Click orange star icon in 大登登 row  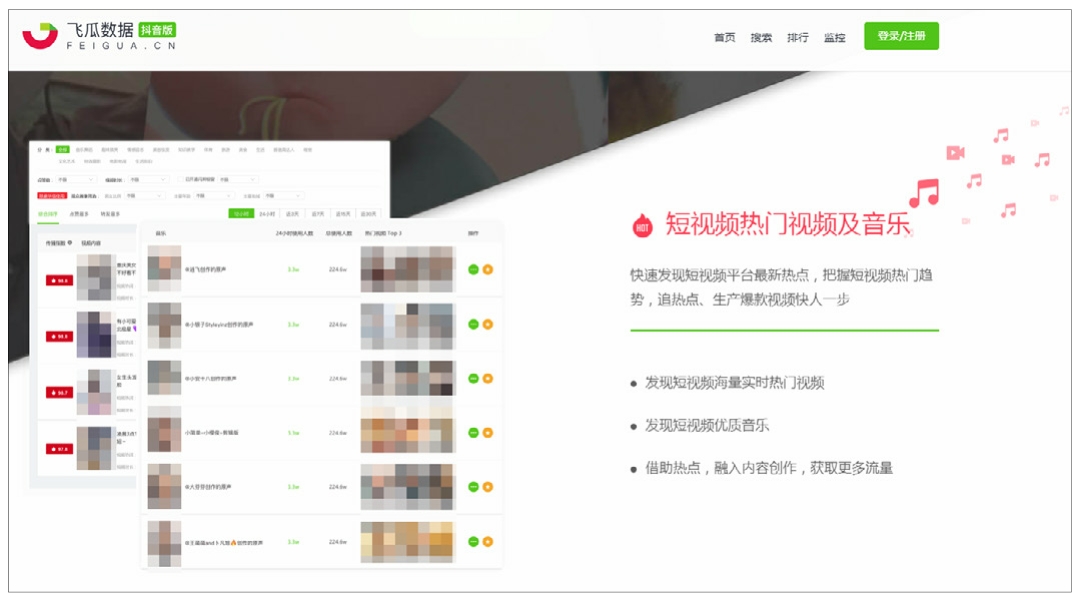pos(488,487)
